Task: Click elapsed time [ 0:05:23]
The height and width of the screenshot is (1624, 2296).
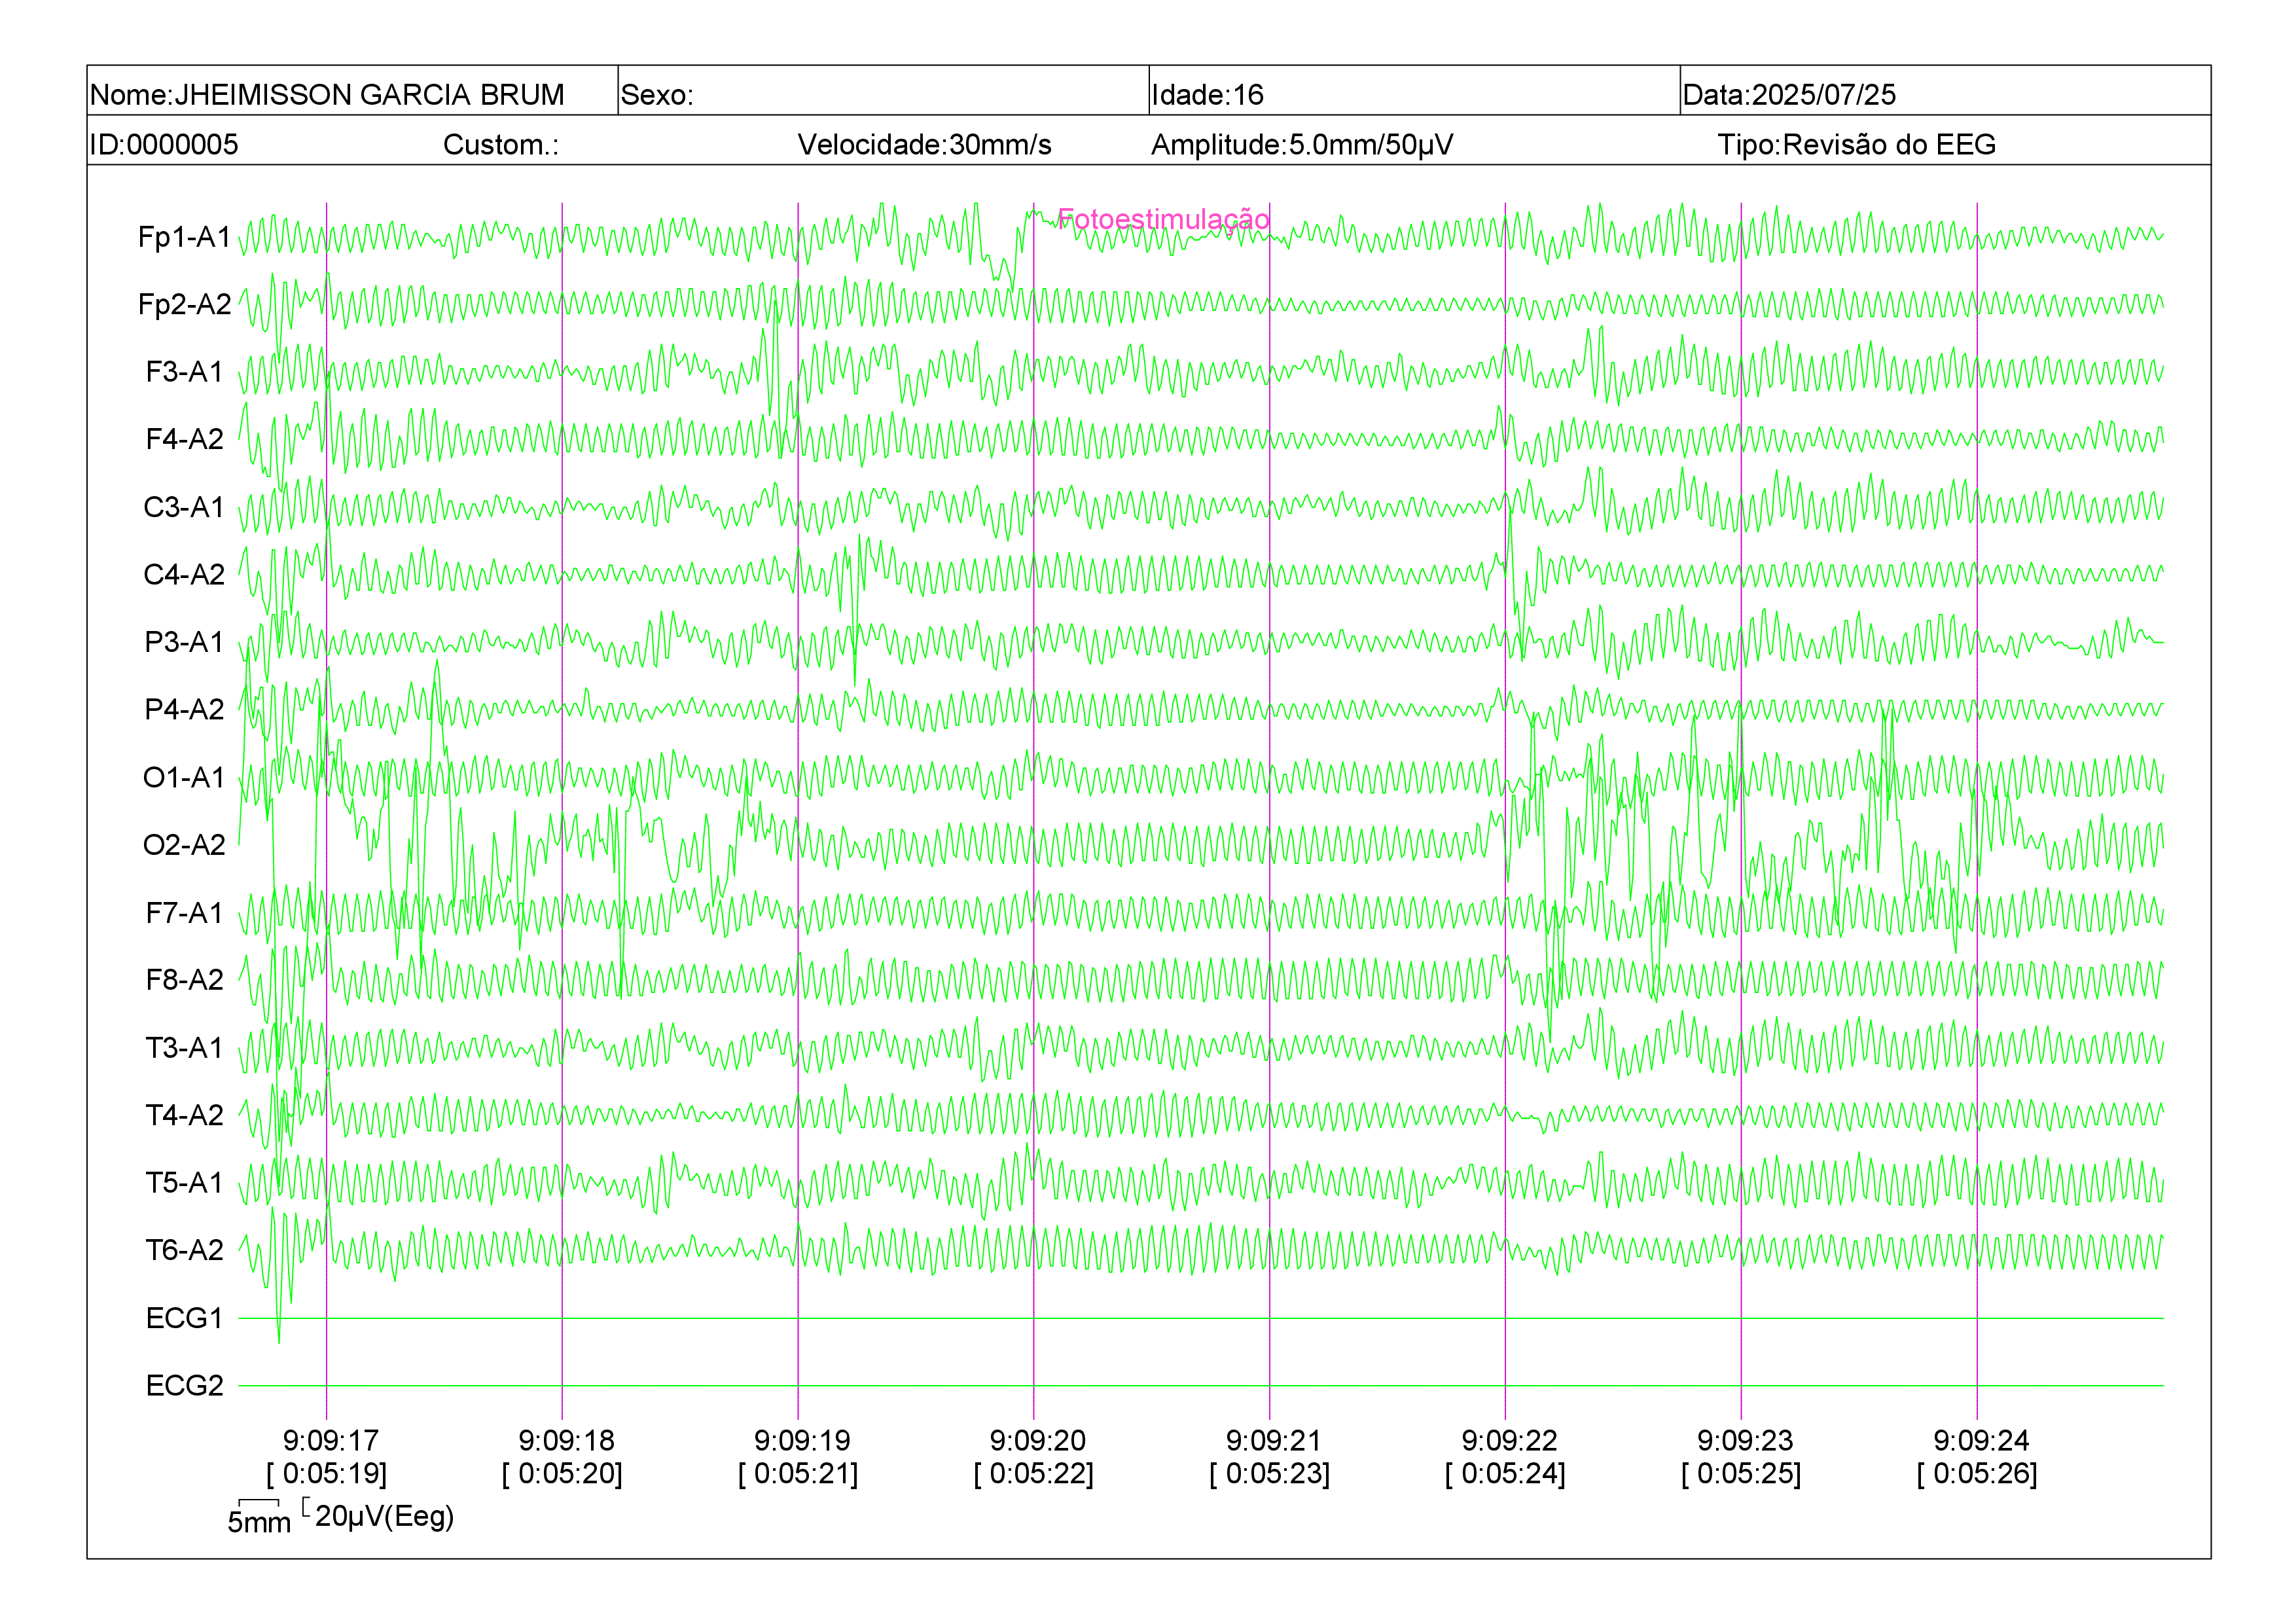Action: click(1269, 1473)
